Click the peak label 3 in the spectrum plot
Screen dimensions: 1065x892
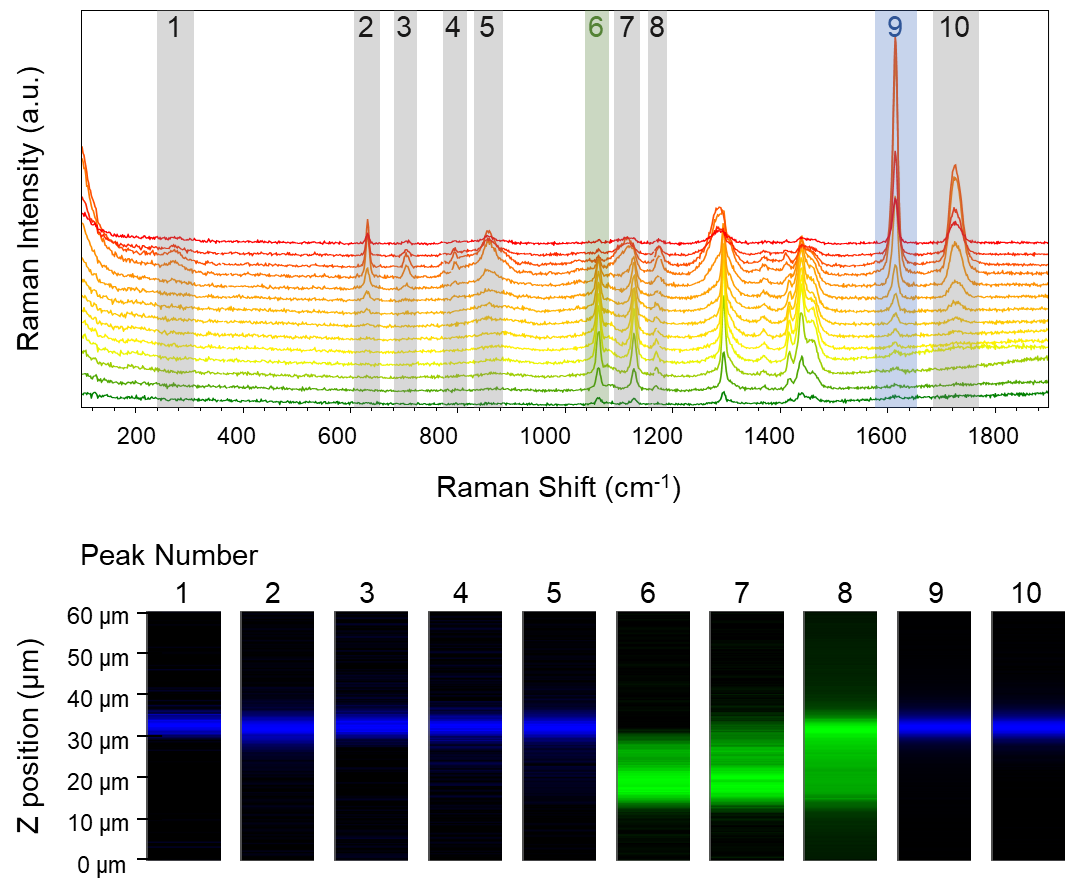tap(404, 27)
